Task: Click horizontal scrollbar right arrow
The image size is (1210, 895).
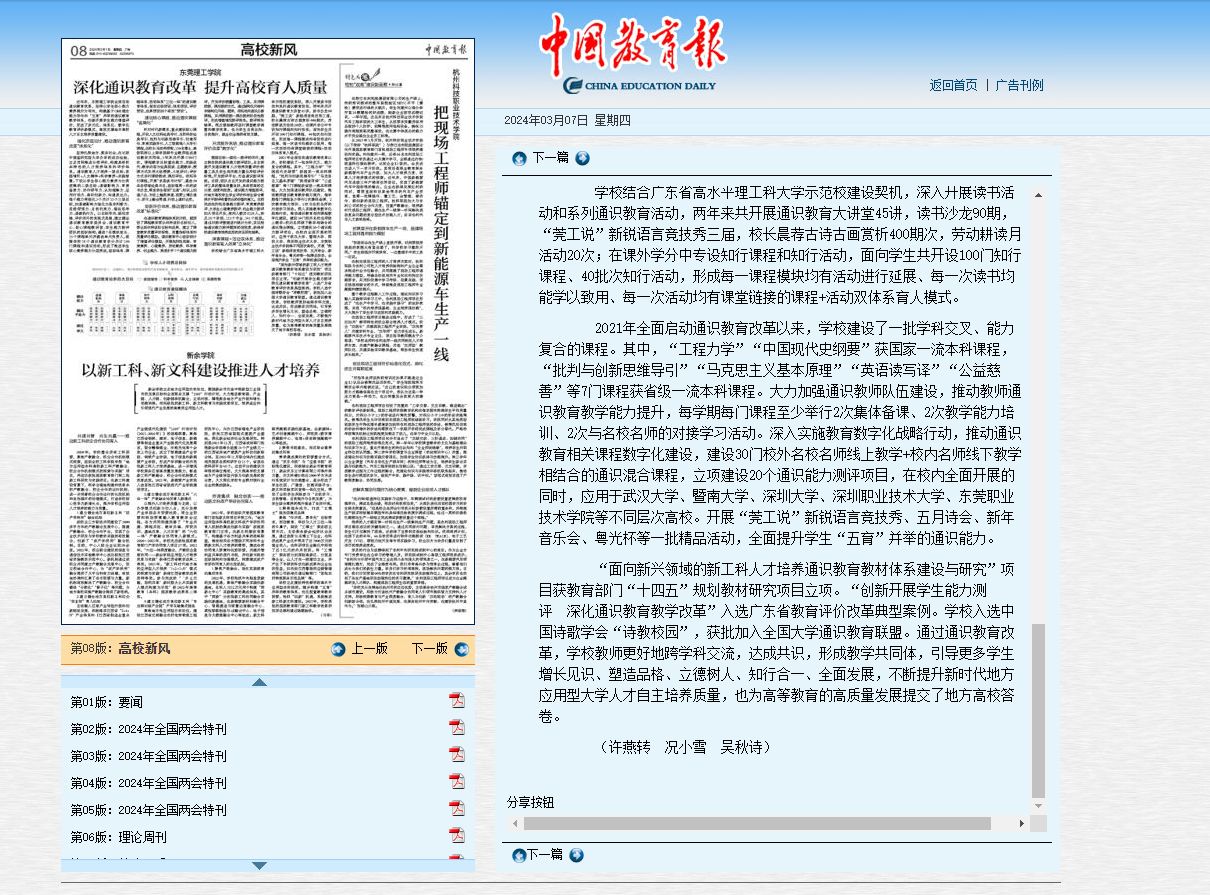Action: [x=1021, y=823]
